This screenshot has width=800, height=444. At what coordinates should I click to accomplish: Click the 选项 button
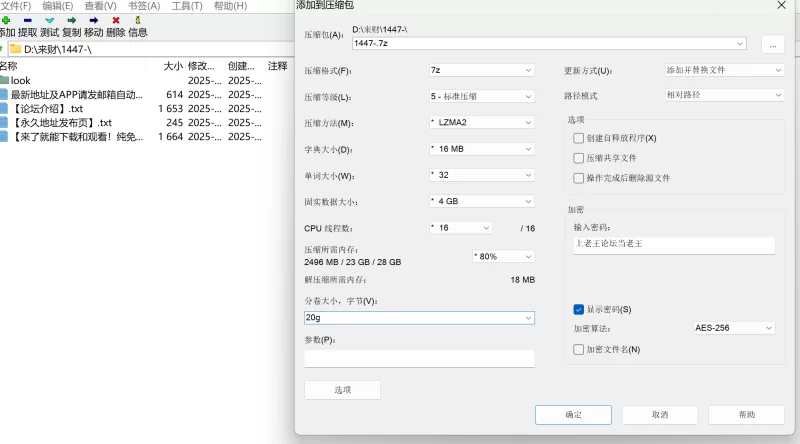pyautogui.click(x=342, y=390)
